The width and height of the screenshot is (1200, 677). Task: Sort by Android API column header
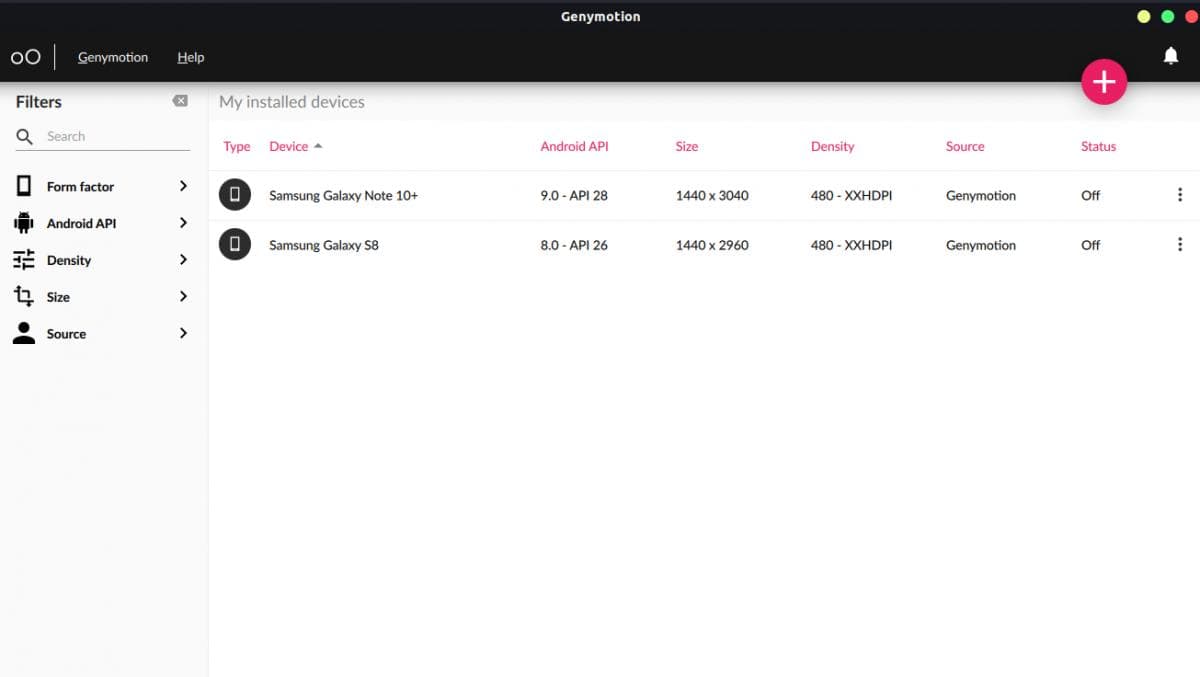574,146
